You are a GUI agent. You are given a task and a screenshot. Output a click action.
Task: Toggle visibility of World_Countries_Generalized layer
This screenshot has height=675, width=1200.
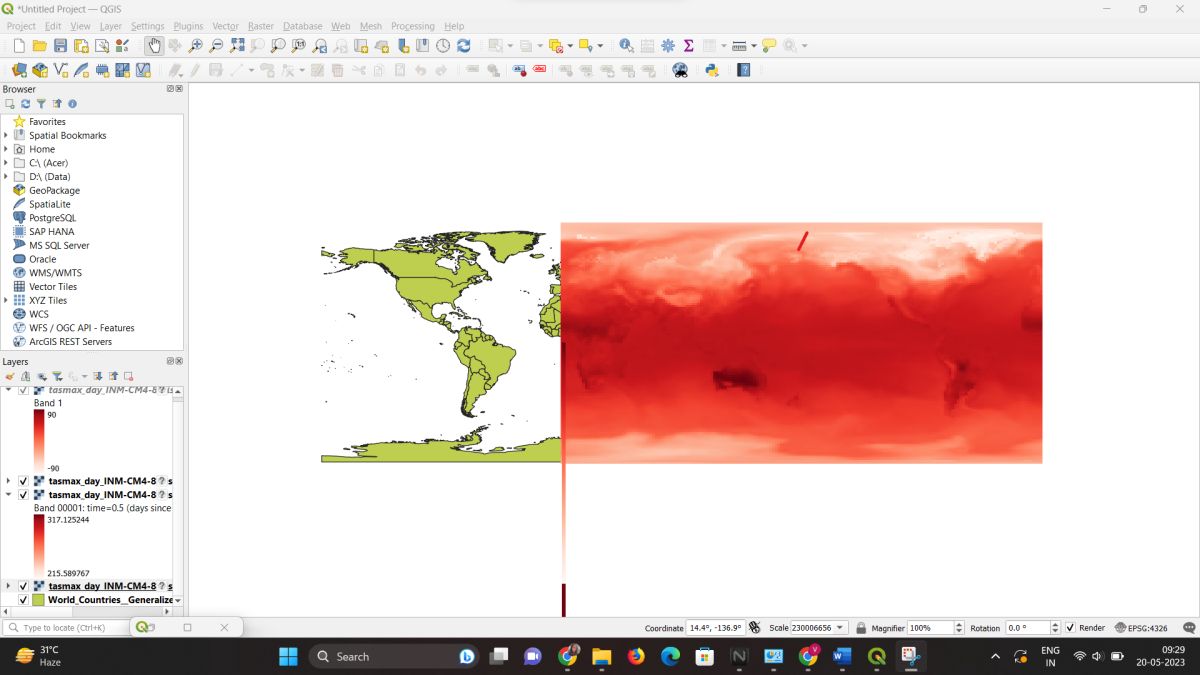click(23, 600)
